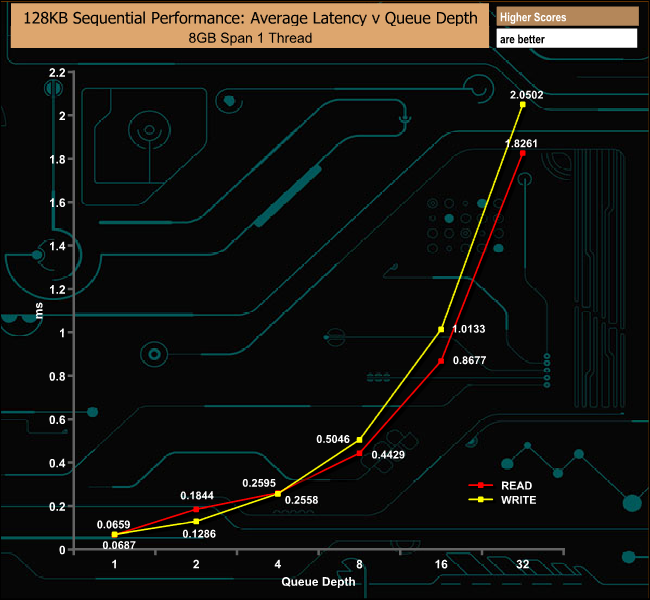Click the chart title 128KB Sequential Performance
The image size is (650, 600).
pyautogui.click(x=250, y=18)
